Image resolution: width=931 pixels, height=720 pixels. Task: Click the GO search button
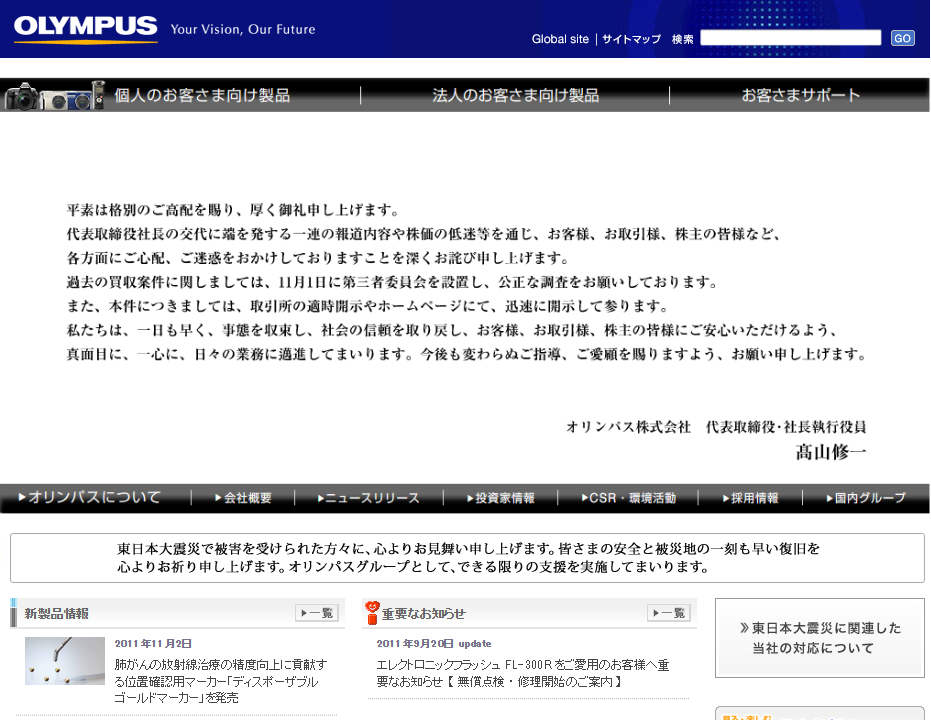[902, 38]
